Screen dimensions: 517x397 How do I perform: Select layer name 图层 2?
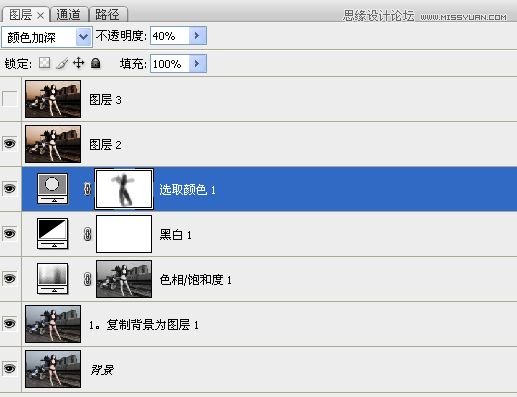click(105, 144)
